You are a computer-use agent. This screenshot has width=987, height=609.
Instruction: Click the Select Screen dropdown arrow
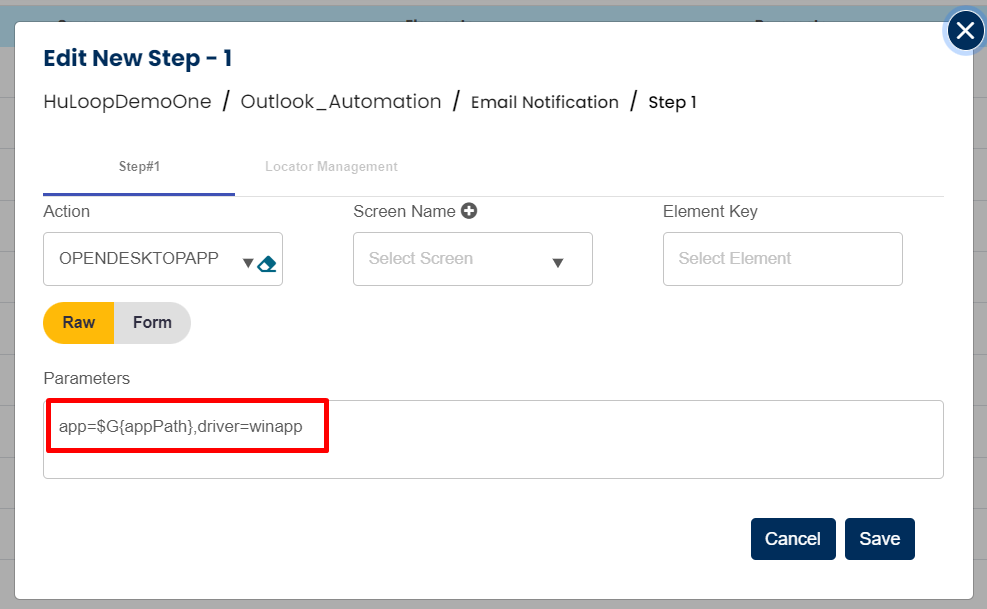coord(558,263)
